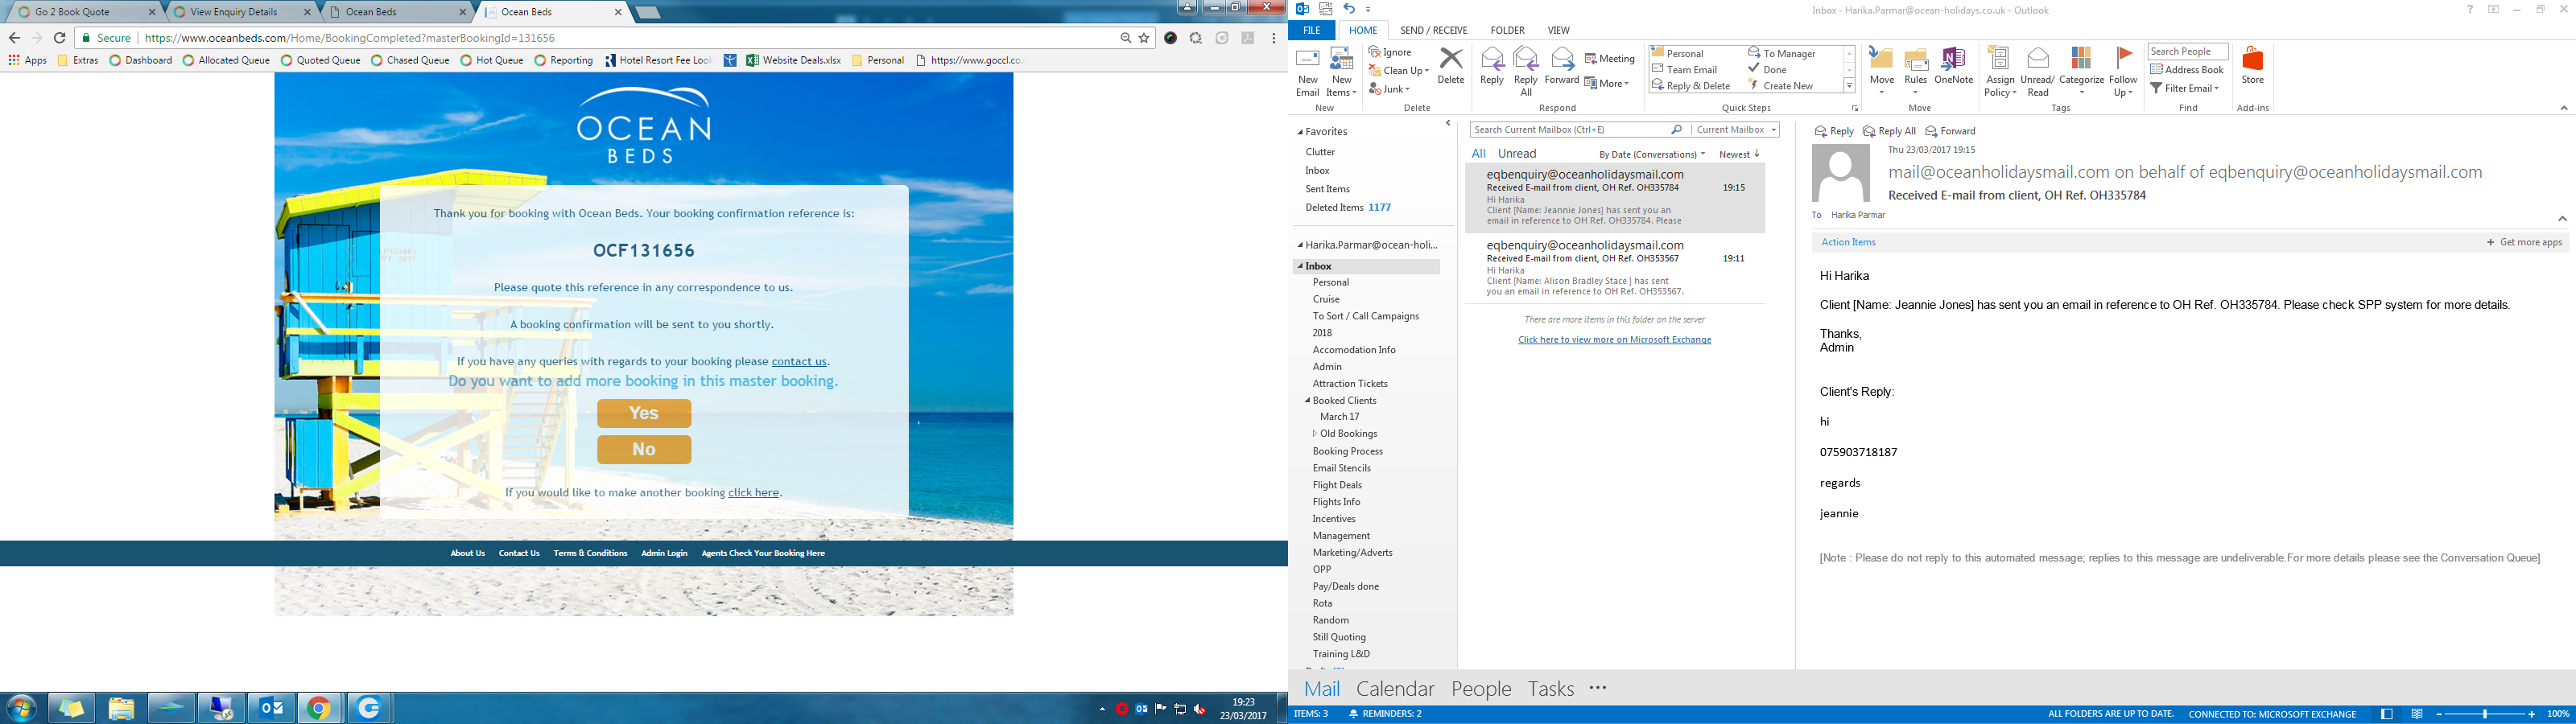
Task: Click Chrome's reload page icon
Action: point(60,38)
